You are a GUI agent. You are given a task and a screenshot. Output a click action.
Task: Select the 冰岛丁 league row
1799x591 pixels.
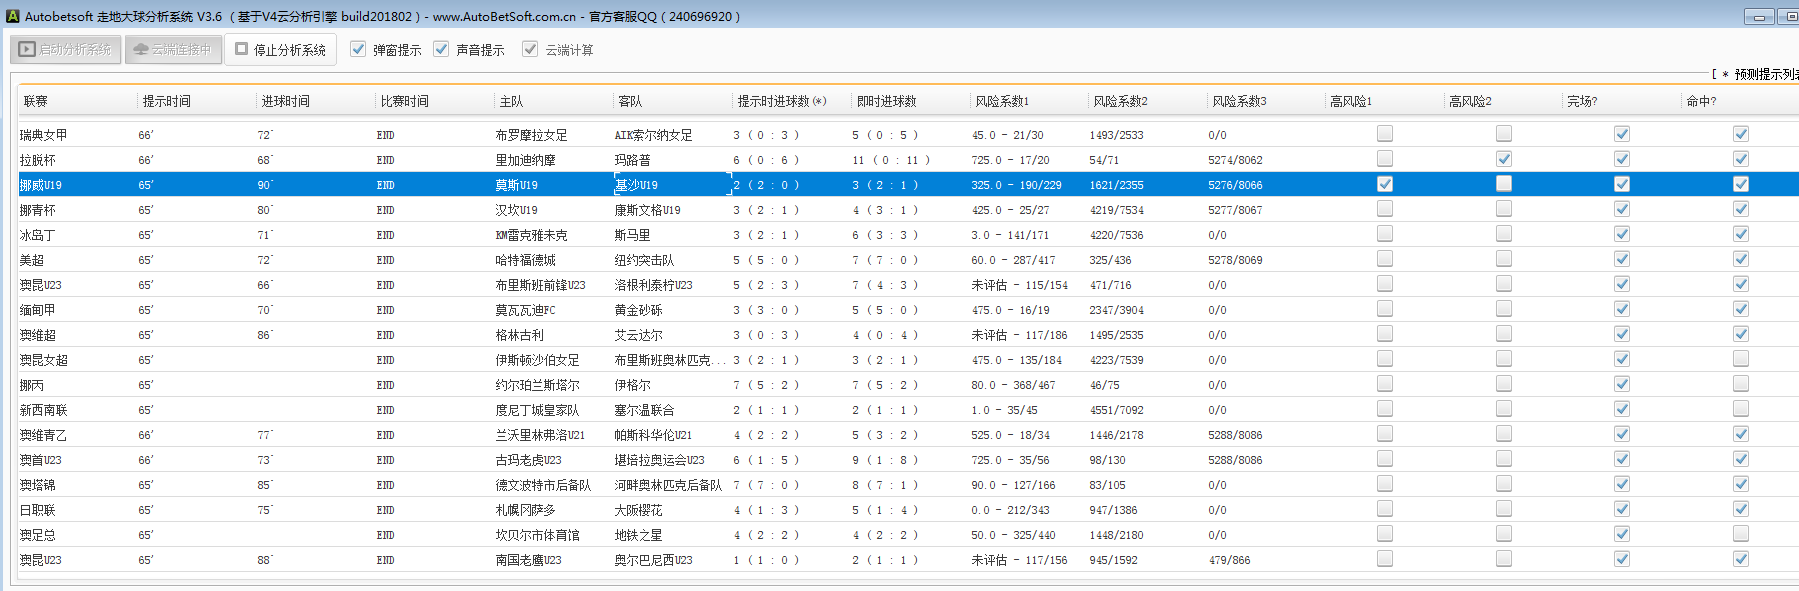point(38,235)
